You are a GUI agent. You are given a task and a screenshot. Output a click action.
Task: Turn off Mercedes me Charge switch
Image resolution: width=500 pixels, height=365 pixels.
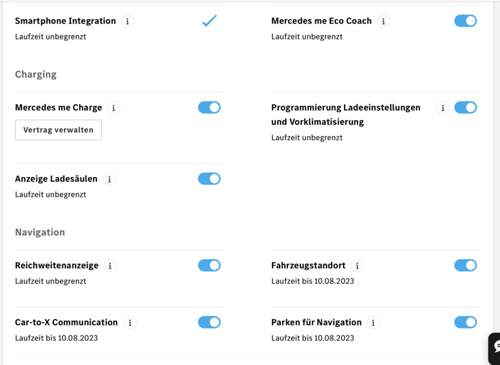click(x=209, y=107)
